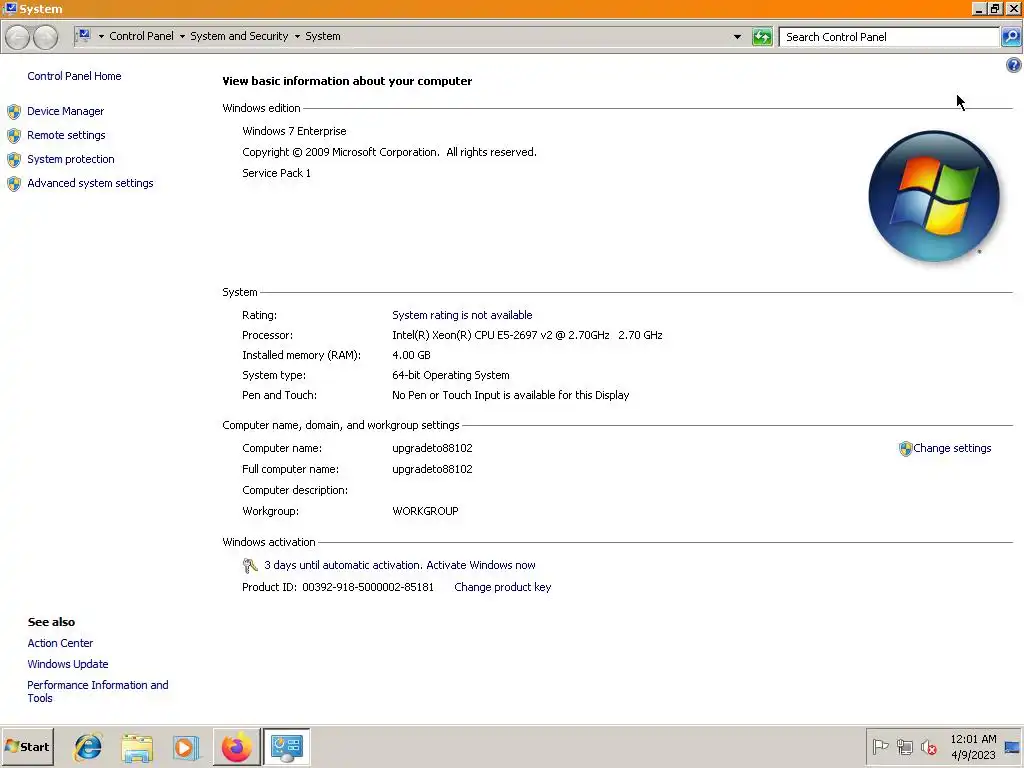Go forward with the Forward arrow
Viewport: 1024px width, 768px height.
coord(45,37)
